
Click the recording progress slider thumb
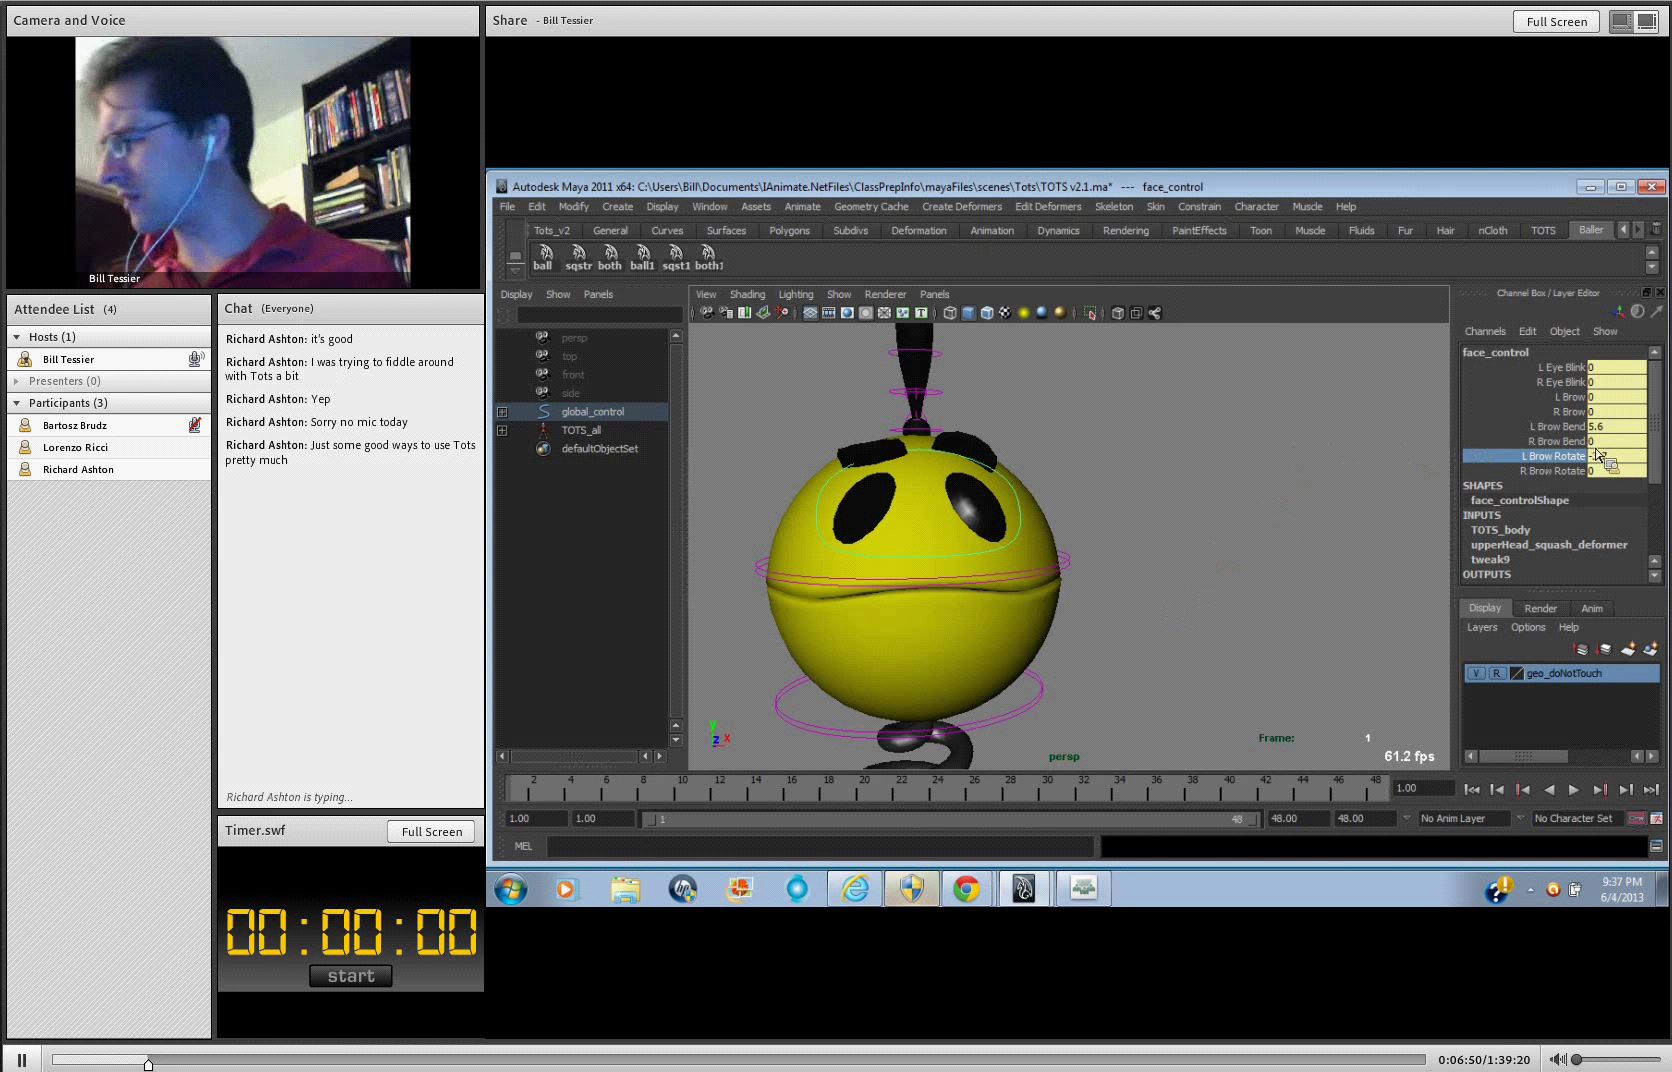click(x=148, y=1063)
